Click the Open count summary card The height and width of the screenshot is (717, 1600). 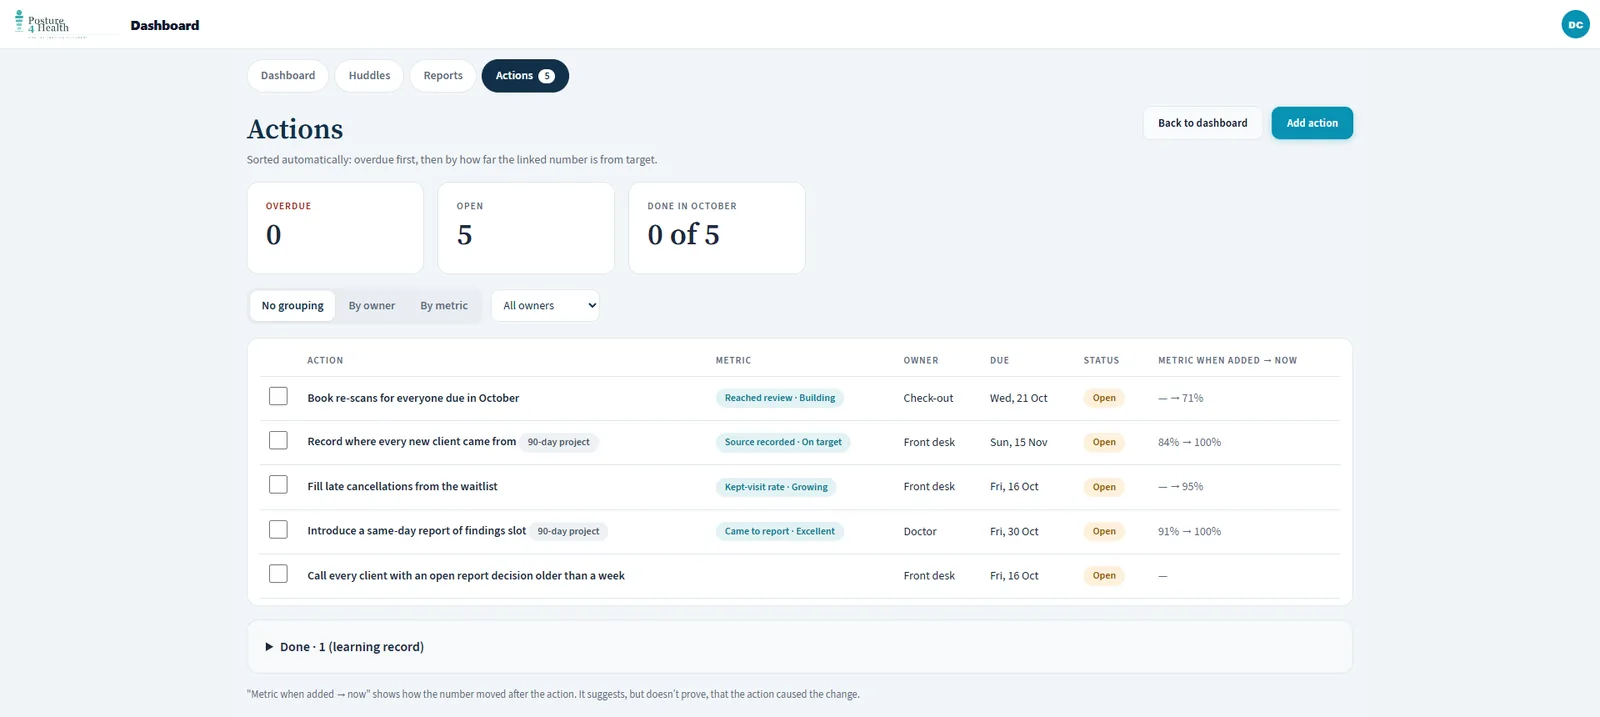(526, 228)
